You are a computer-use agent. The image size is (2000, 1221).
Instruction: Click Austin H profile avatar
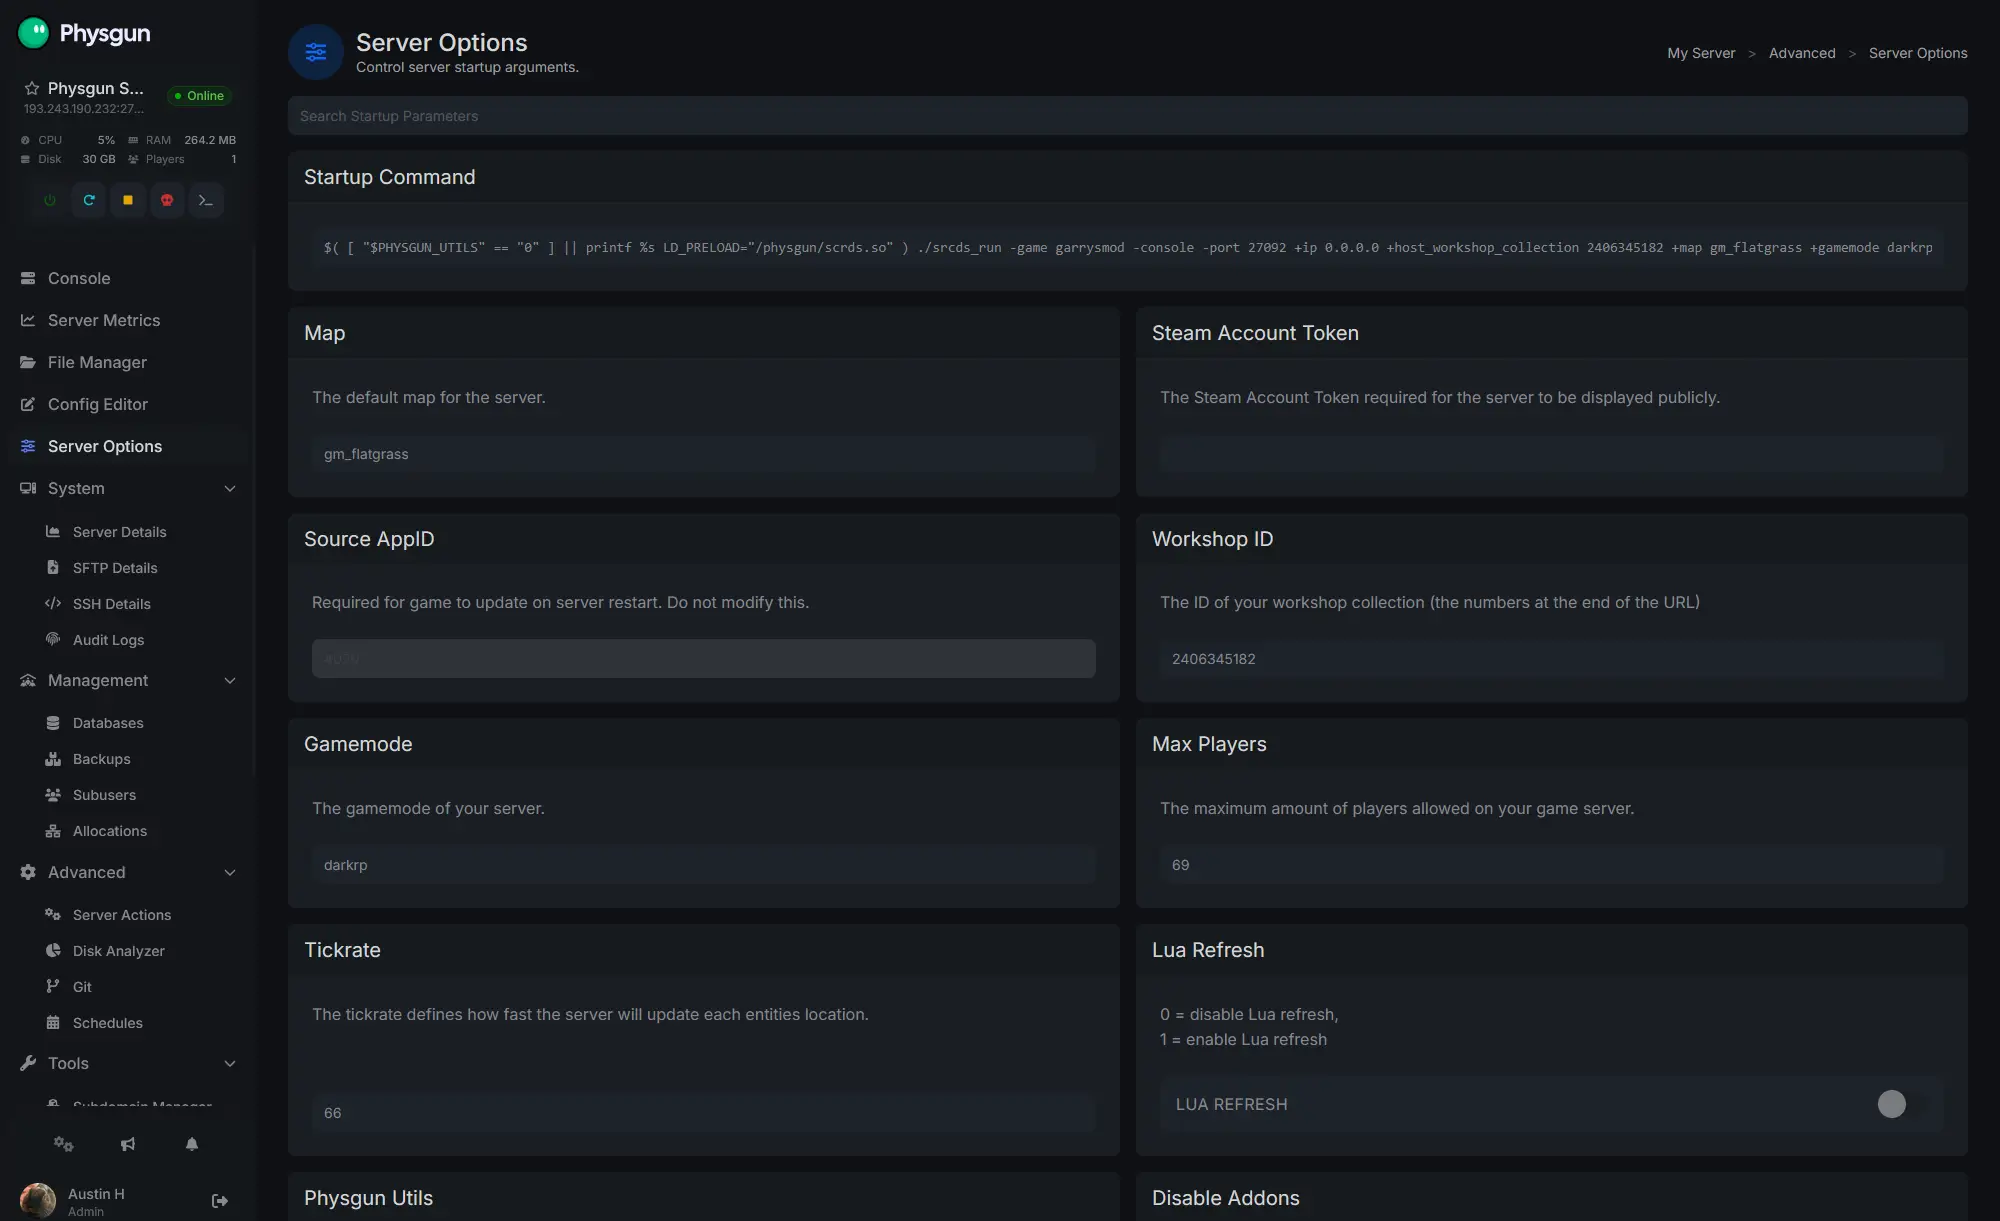pos(38,1201)
